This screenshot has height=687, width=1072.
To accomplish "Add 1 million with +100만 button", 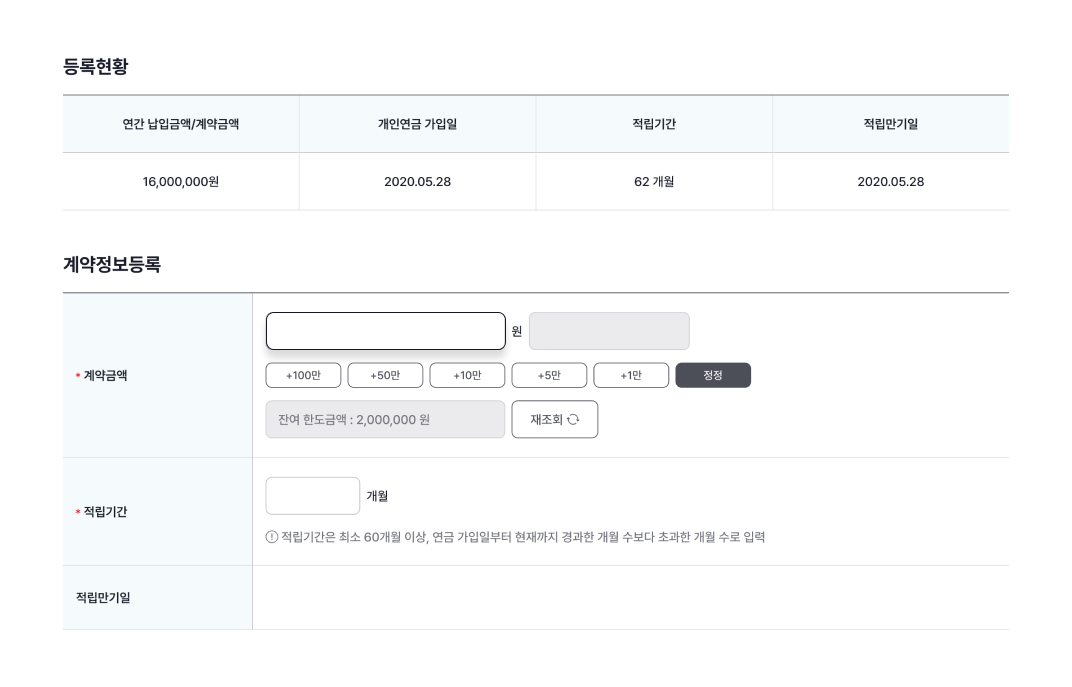I will click(x=303, y=375).
